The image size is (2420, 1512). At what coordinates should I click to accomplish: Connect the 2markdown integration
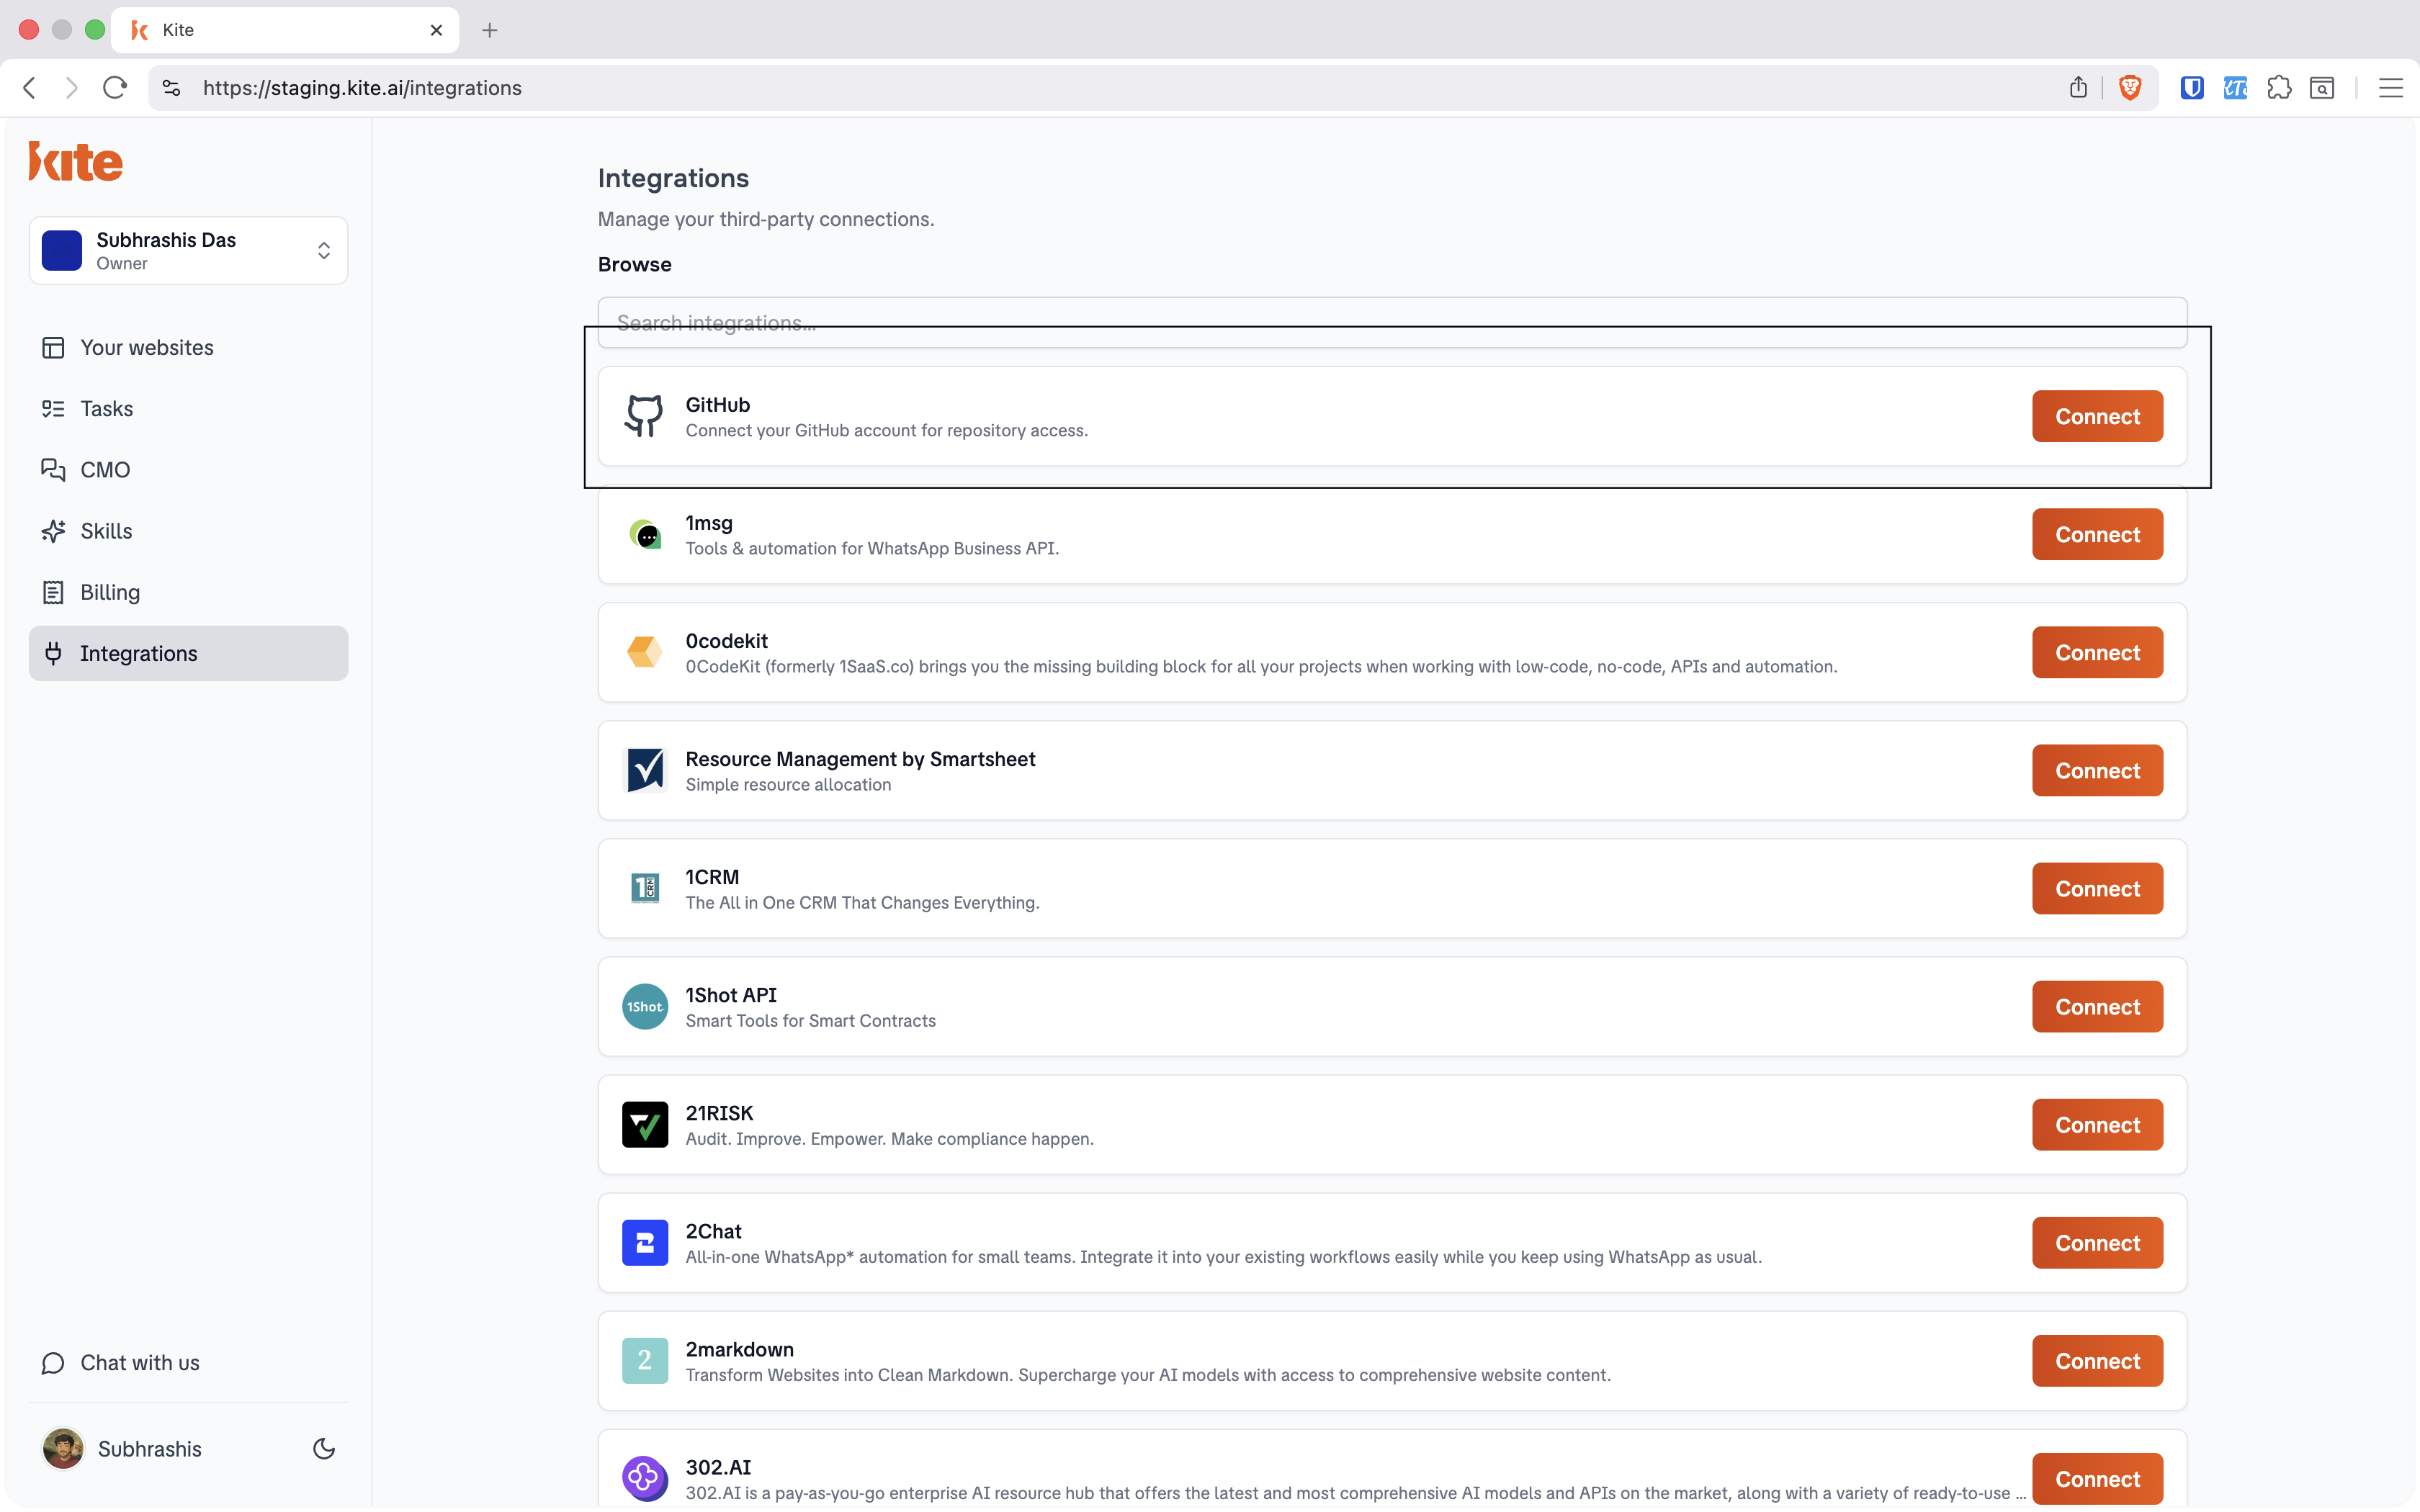[2097, 1360]
